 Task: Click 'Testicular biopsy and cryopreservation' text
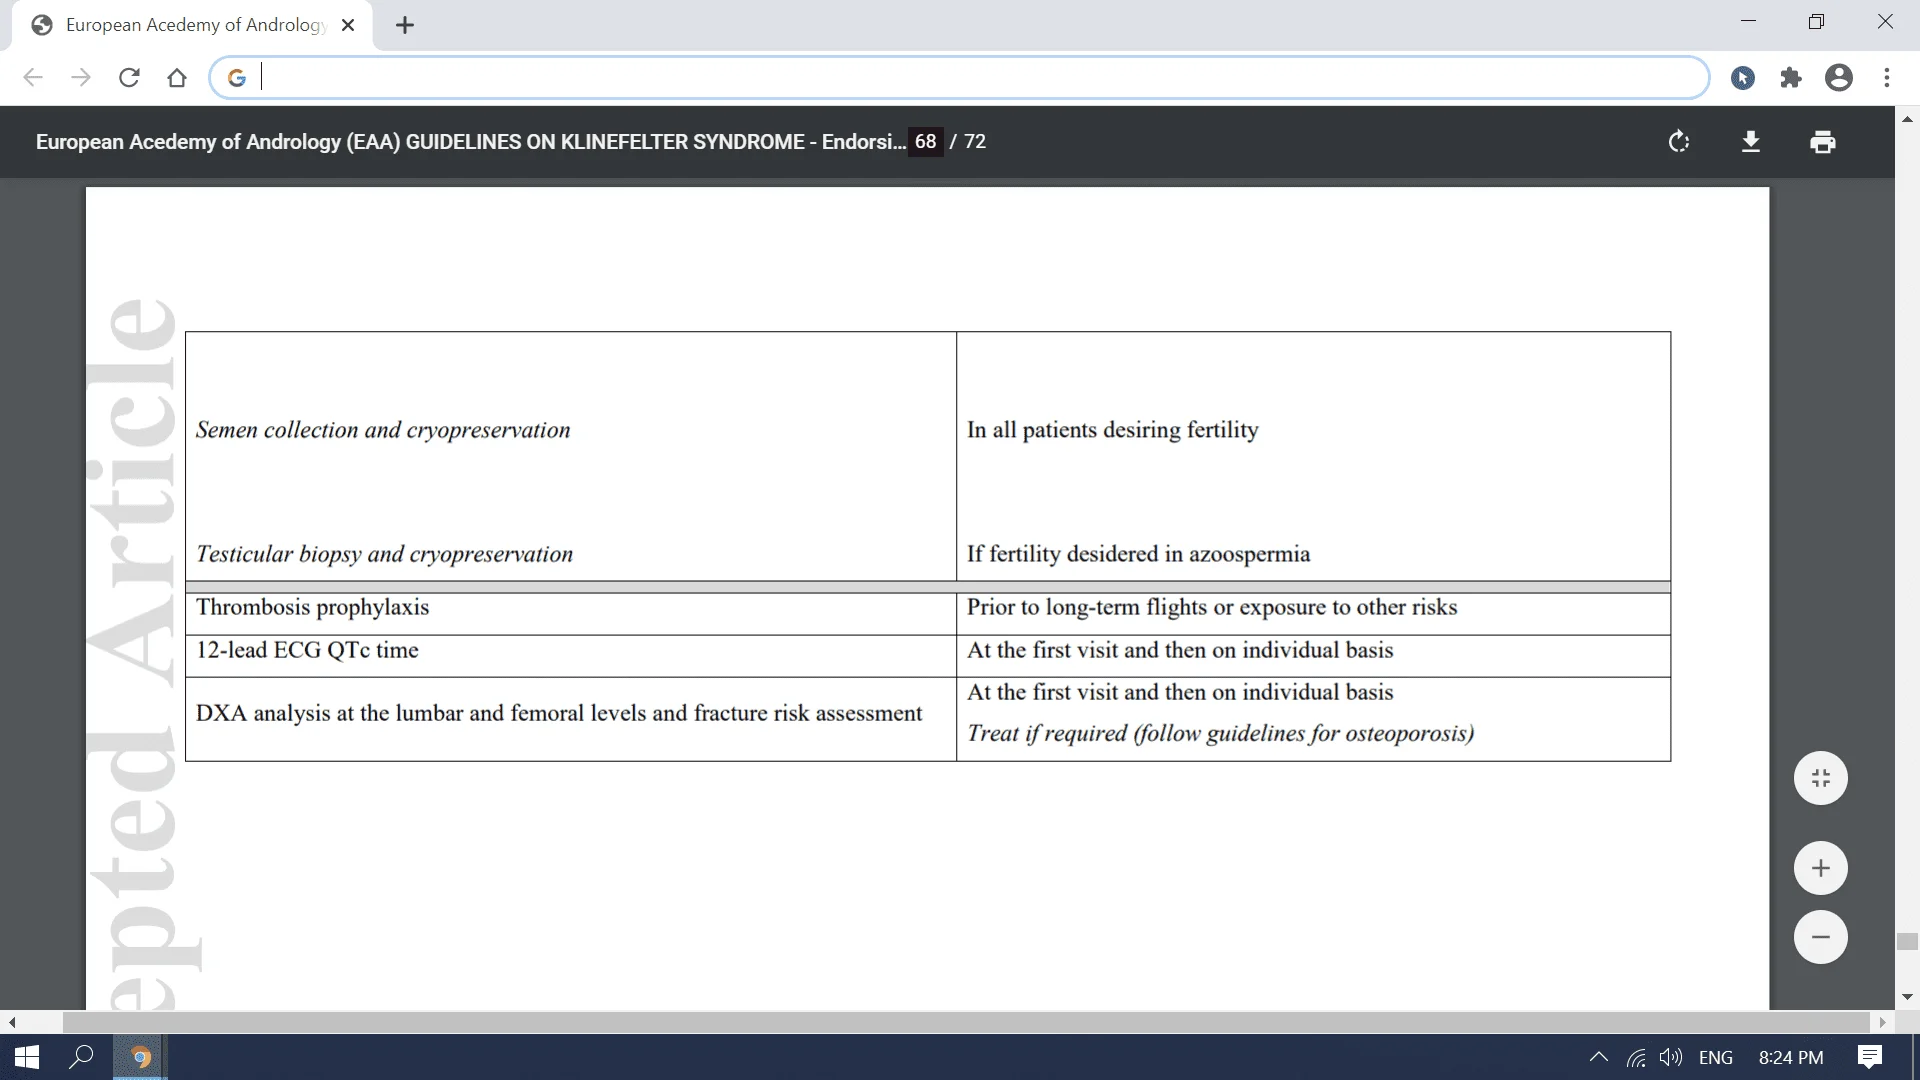point(384,554)
